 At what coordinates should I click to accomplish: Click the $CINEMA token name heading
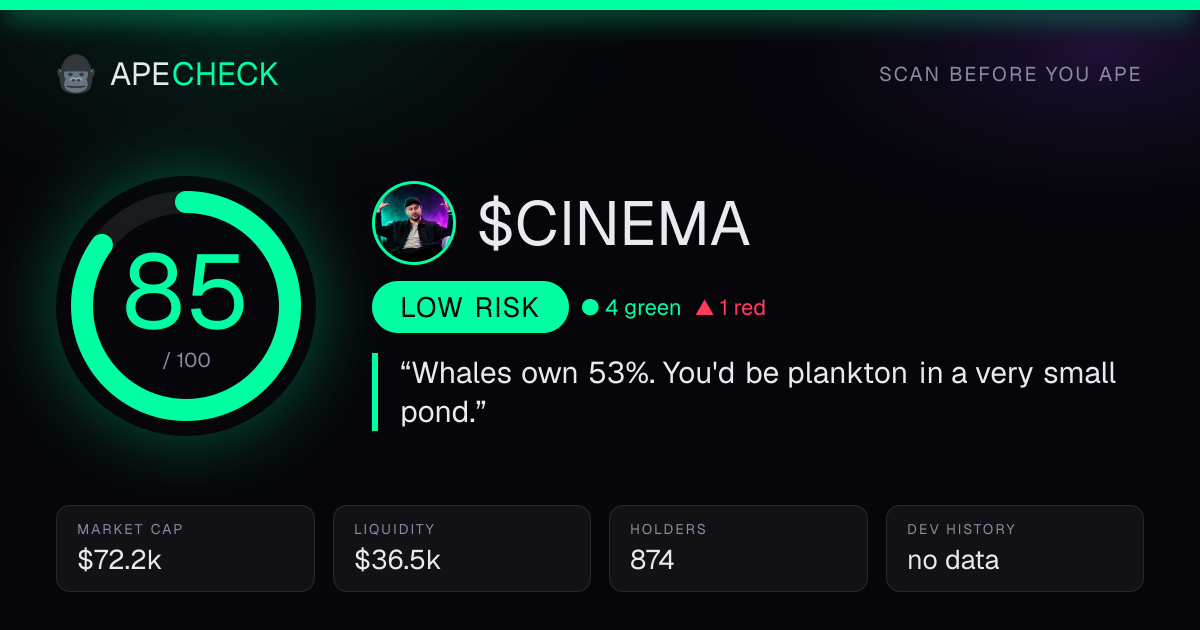point(614,224)
